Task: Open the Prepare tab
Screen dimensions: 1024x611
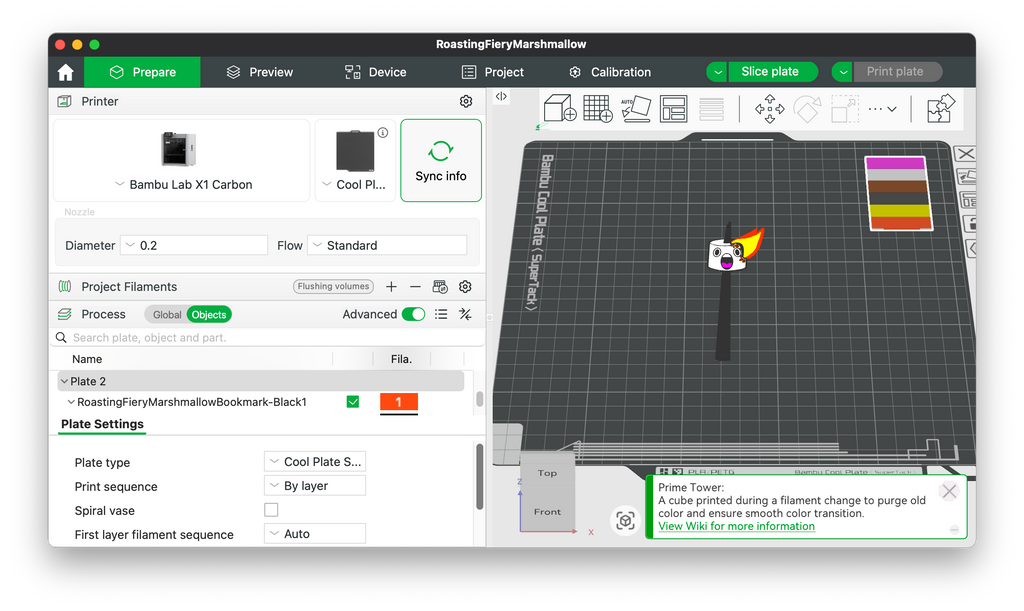Action: [x=142, y=72]
